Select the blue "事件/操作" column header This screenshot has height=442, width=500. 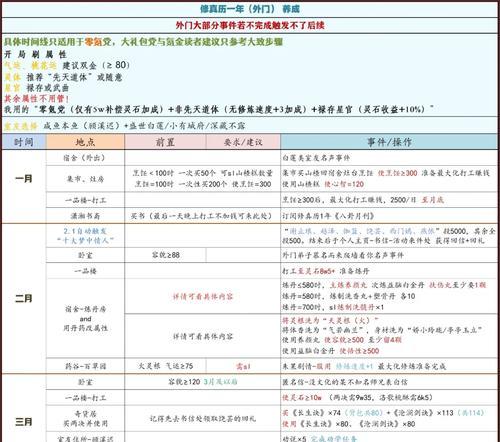coord(389,142)
